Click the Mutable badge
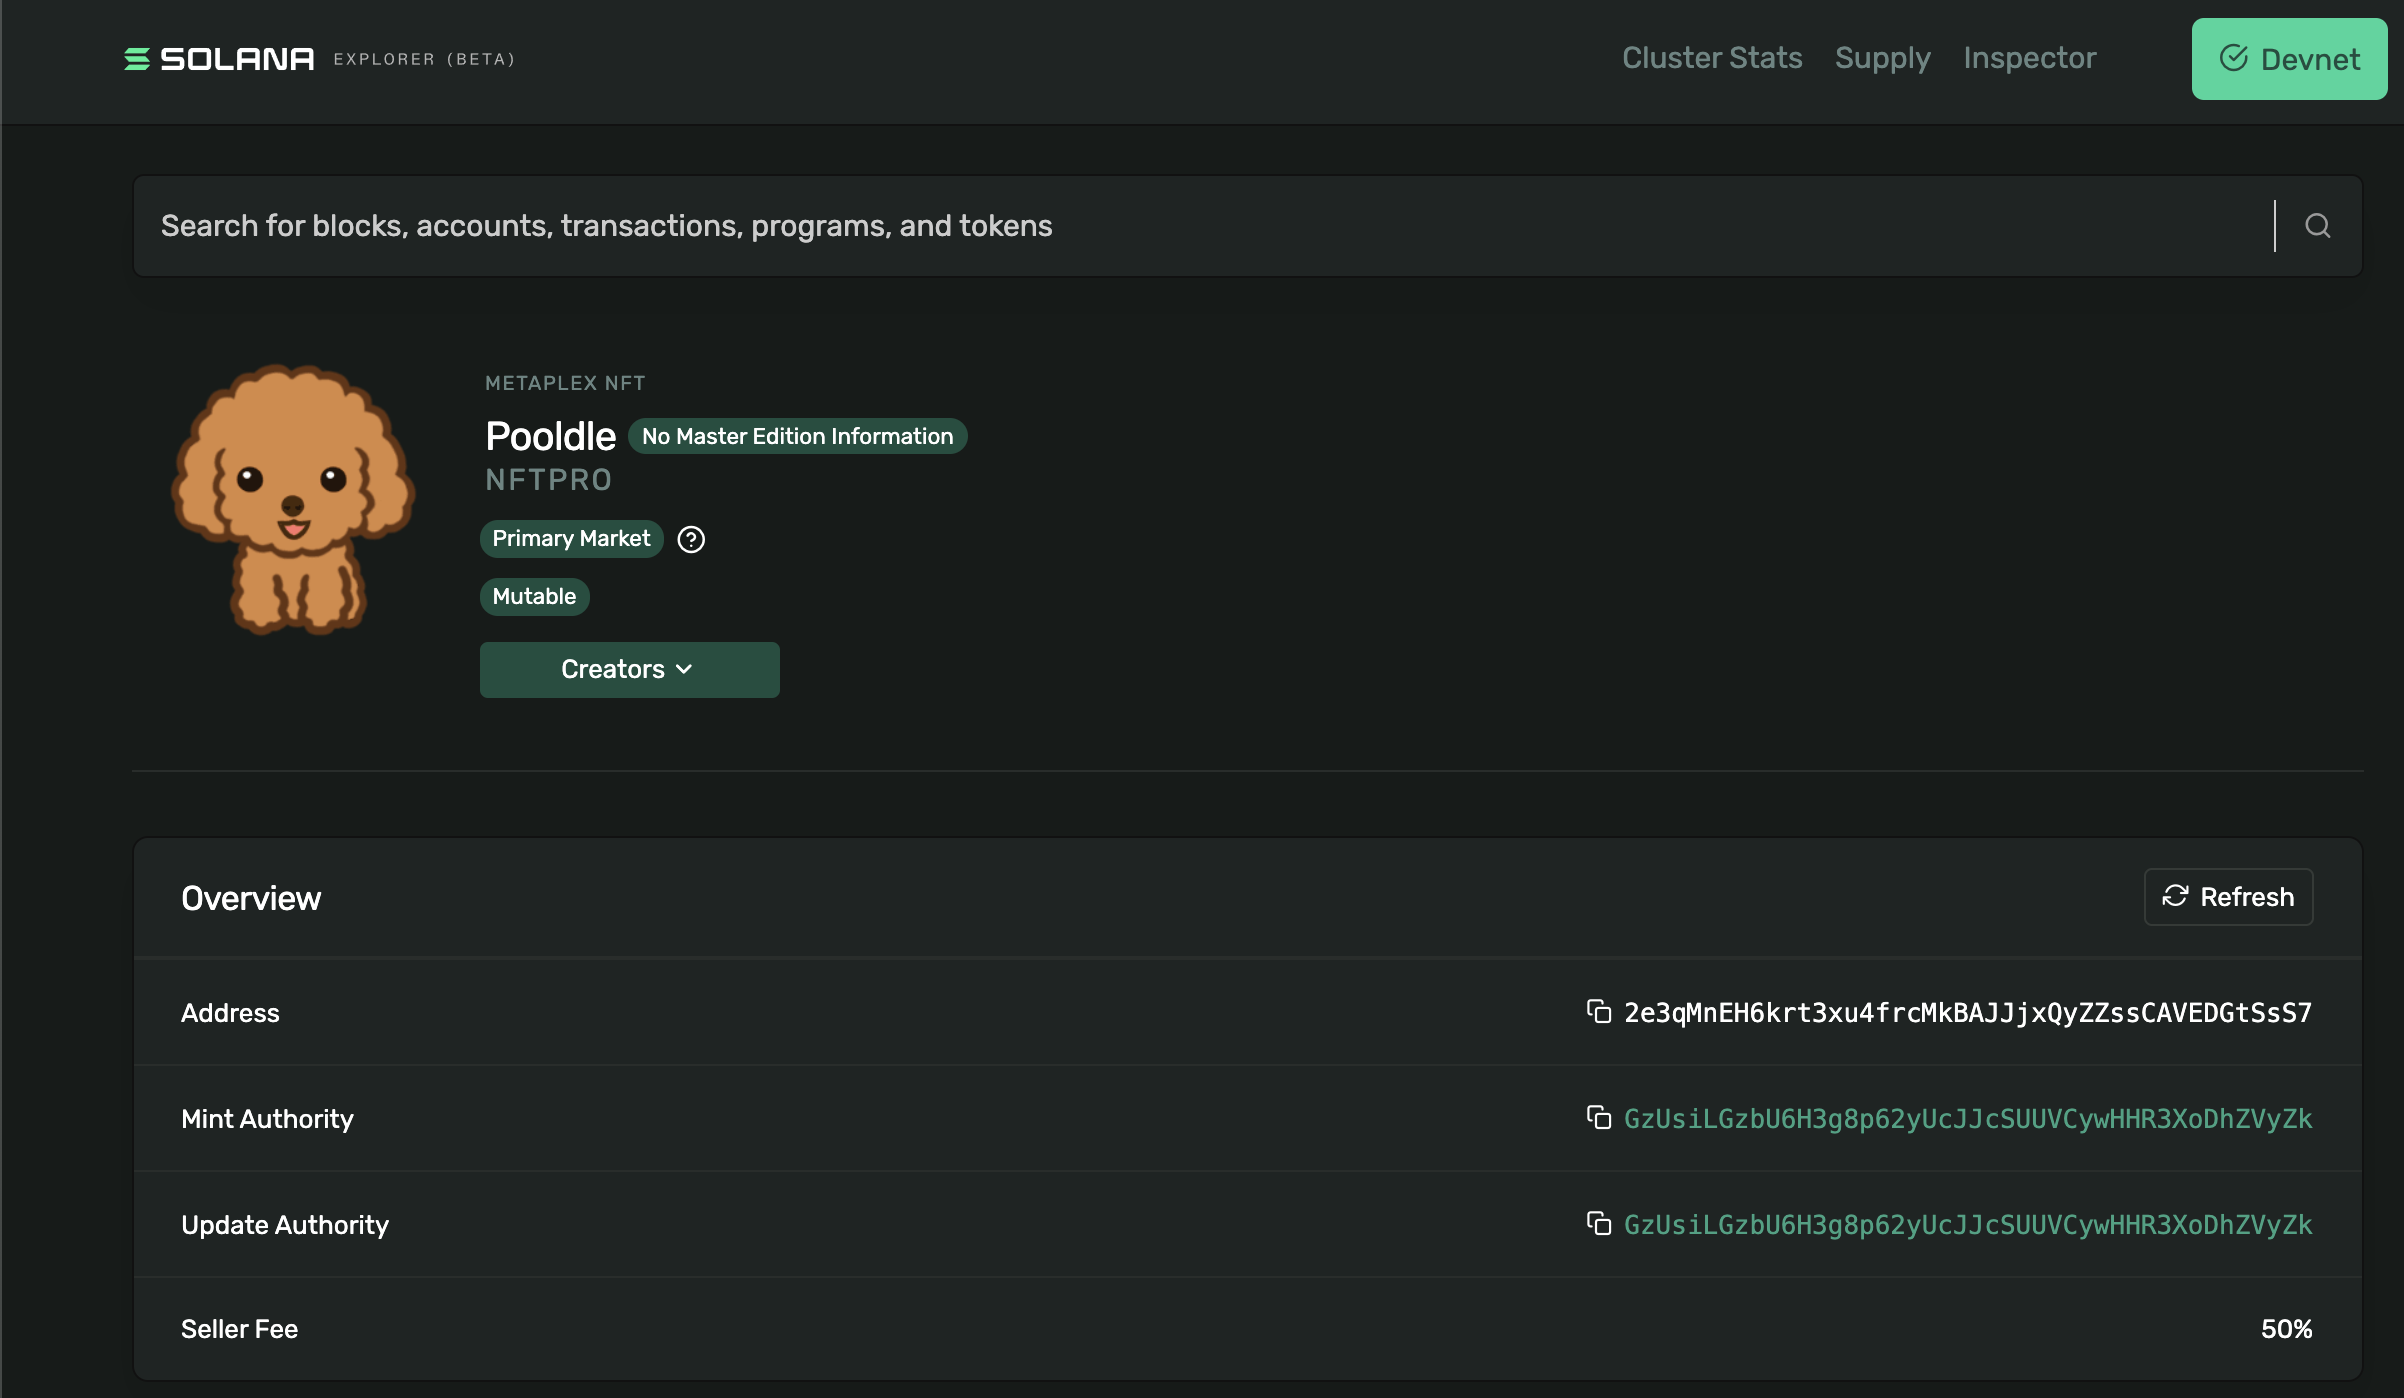This screenshot has height=1398, width=2404. click(x=534, y=597)
